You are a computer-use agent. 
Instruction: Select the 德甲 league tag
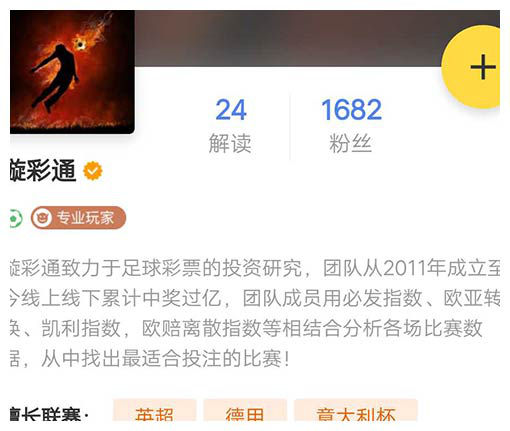[x=245, y=411]
